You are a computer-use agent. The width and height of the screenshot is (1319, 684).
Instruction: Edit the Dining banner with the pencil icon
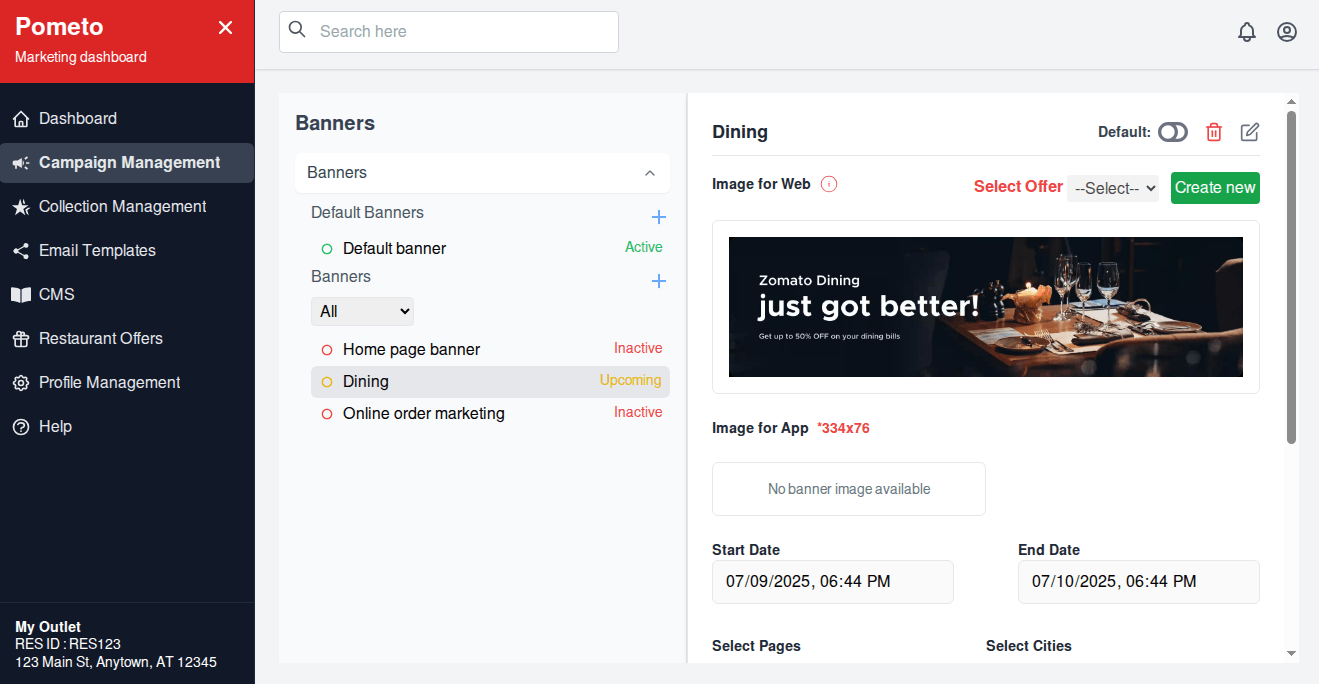[x=1249, y=131]
